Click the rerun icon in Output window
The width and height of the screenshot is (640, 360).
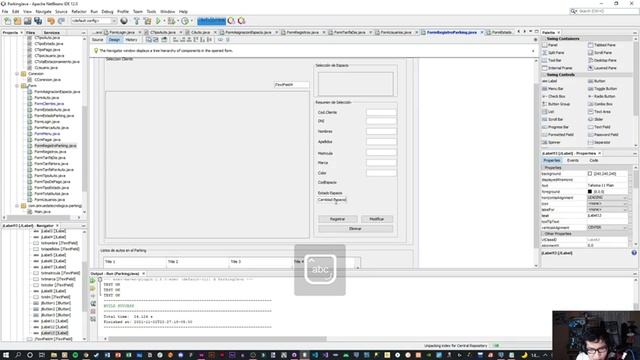click(x=93, y=280)
